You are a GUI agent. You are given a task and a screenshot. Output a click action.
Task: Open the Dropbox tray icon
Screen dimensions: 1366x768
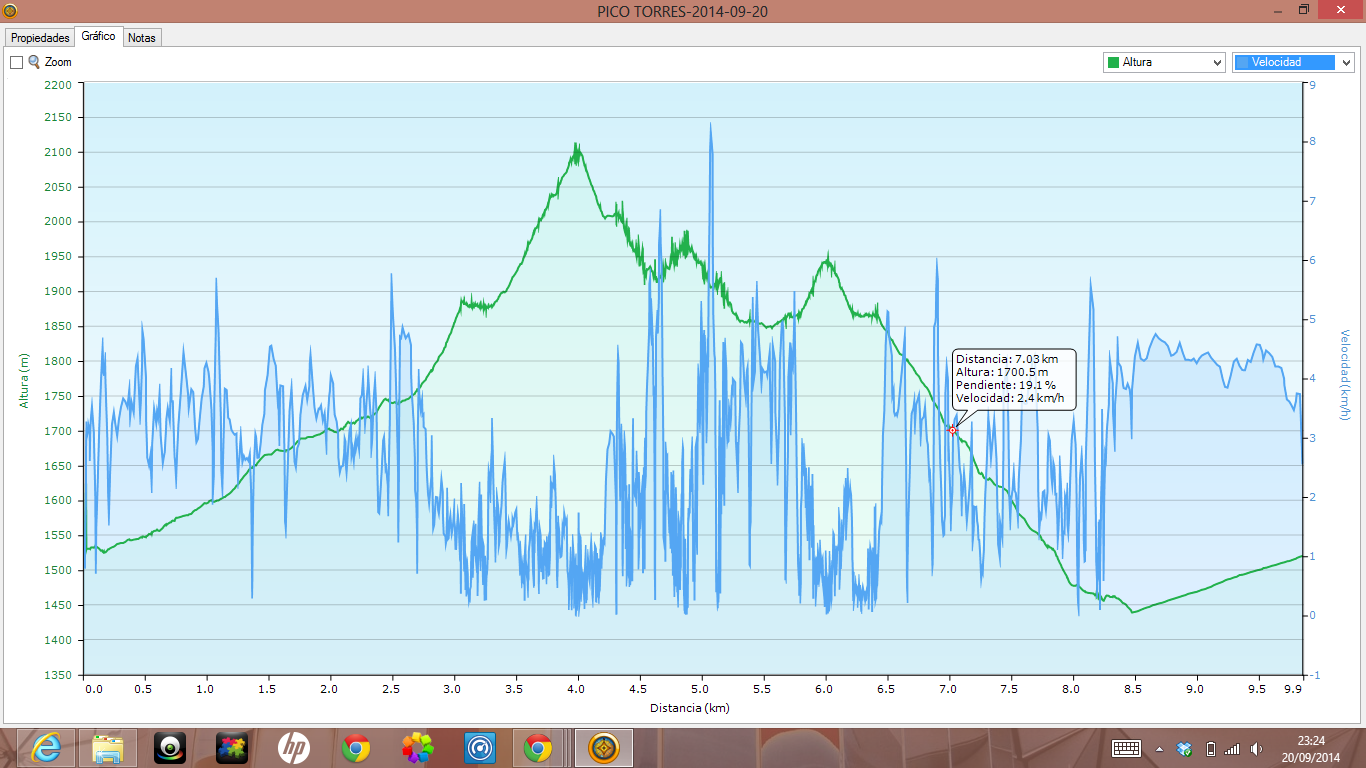(1185, 748)
